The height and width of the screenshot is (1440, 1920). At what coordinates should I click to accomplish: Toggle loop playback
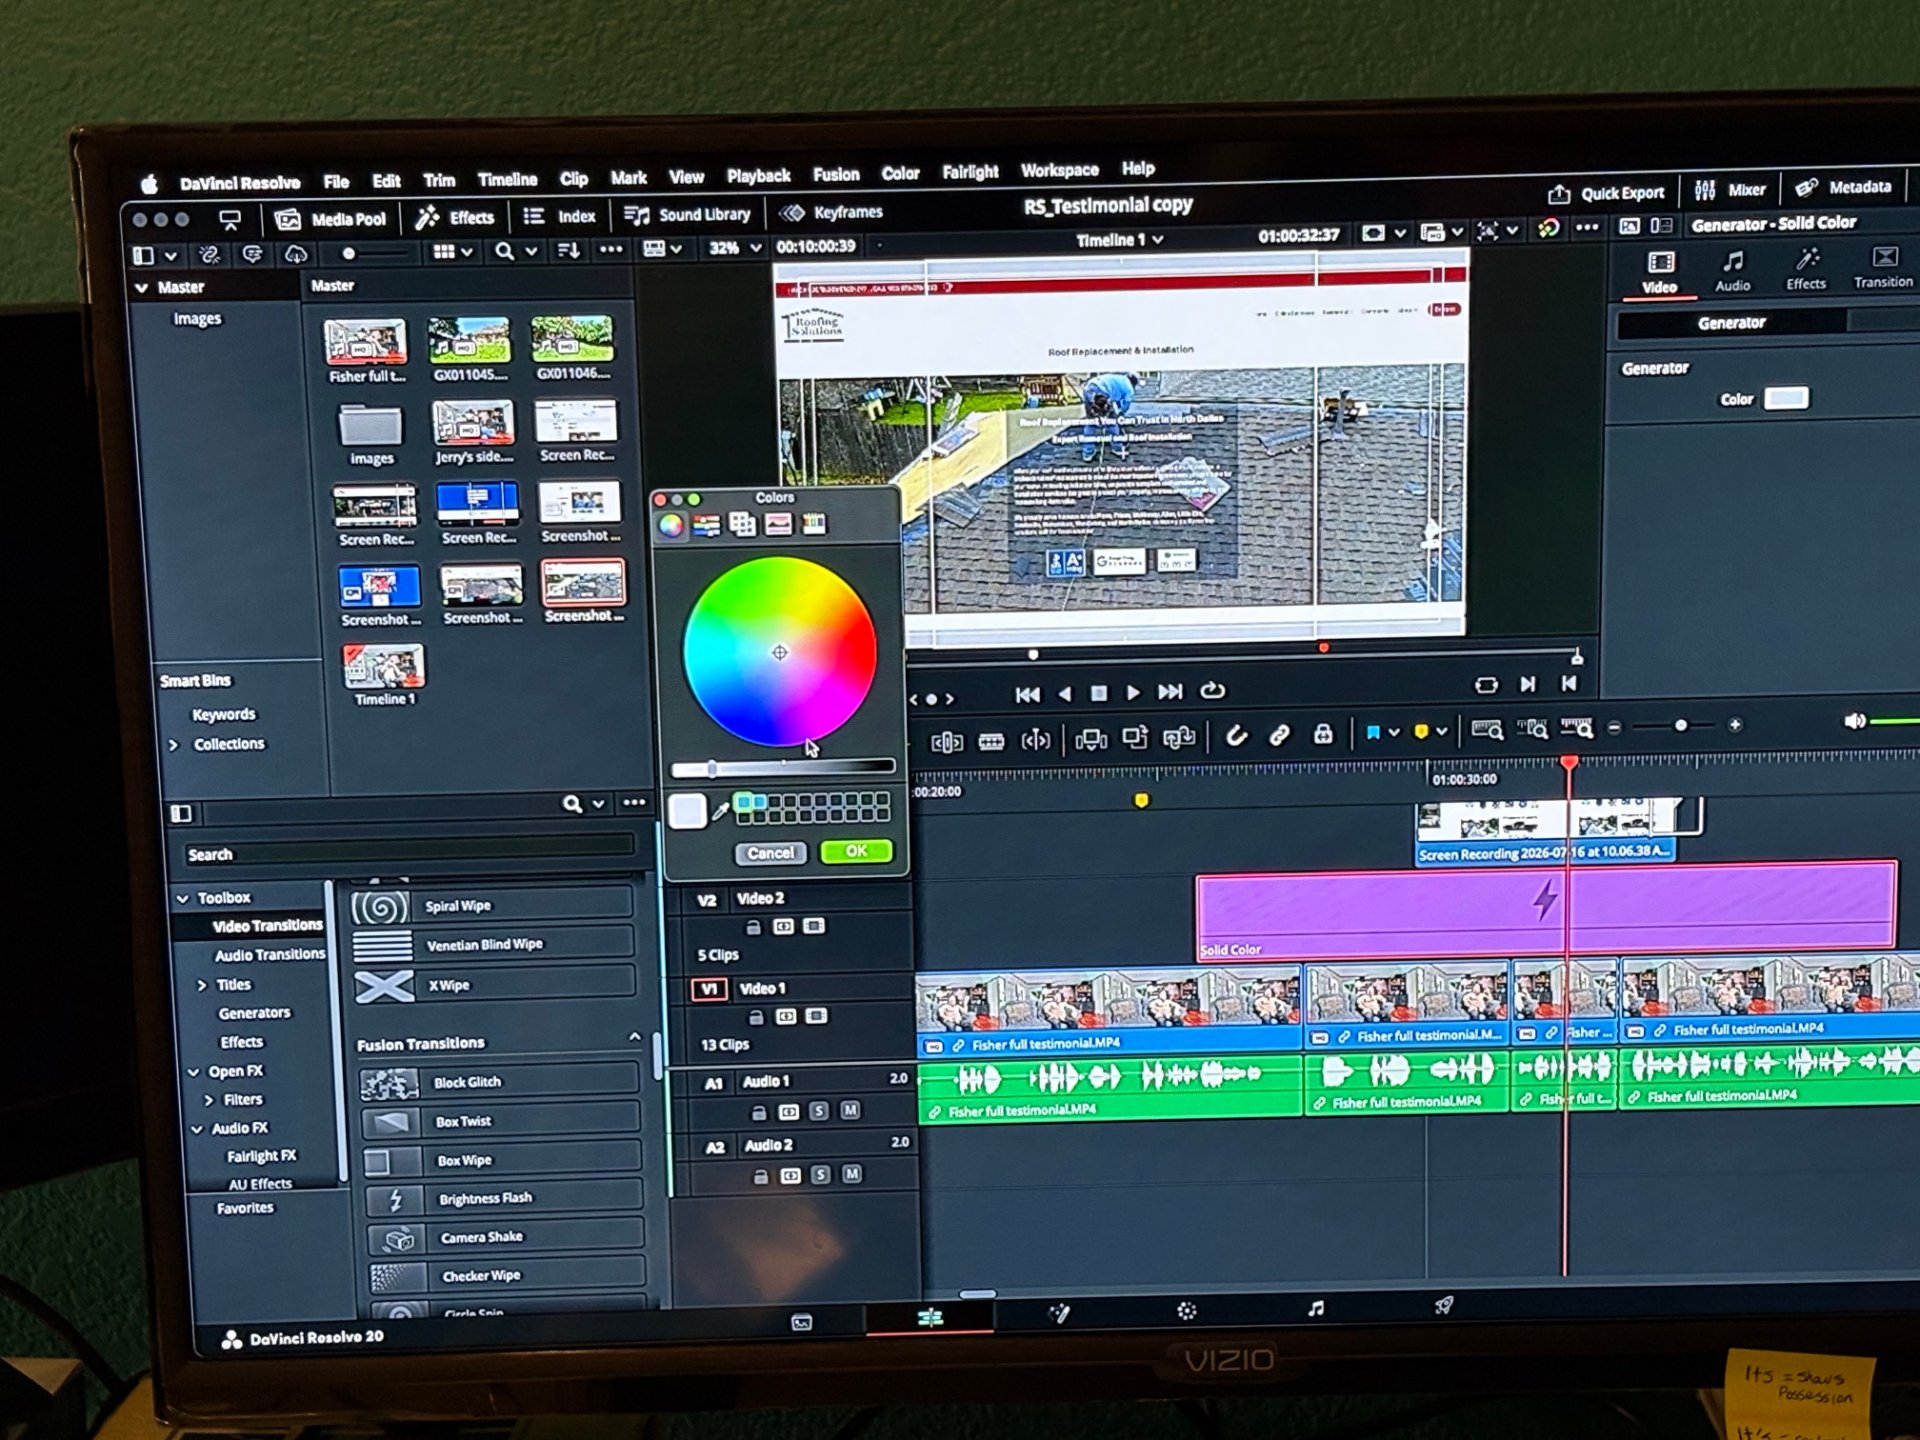pos(1212,691)
